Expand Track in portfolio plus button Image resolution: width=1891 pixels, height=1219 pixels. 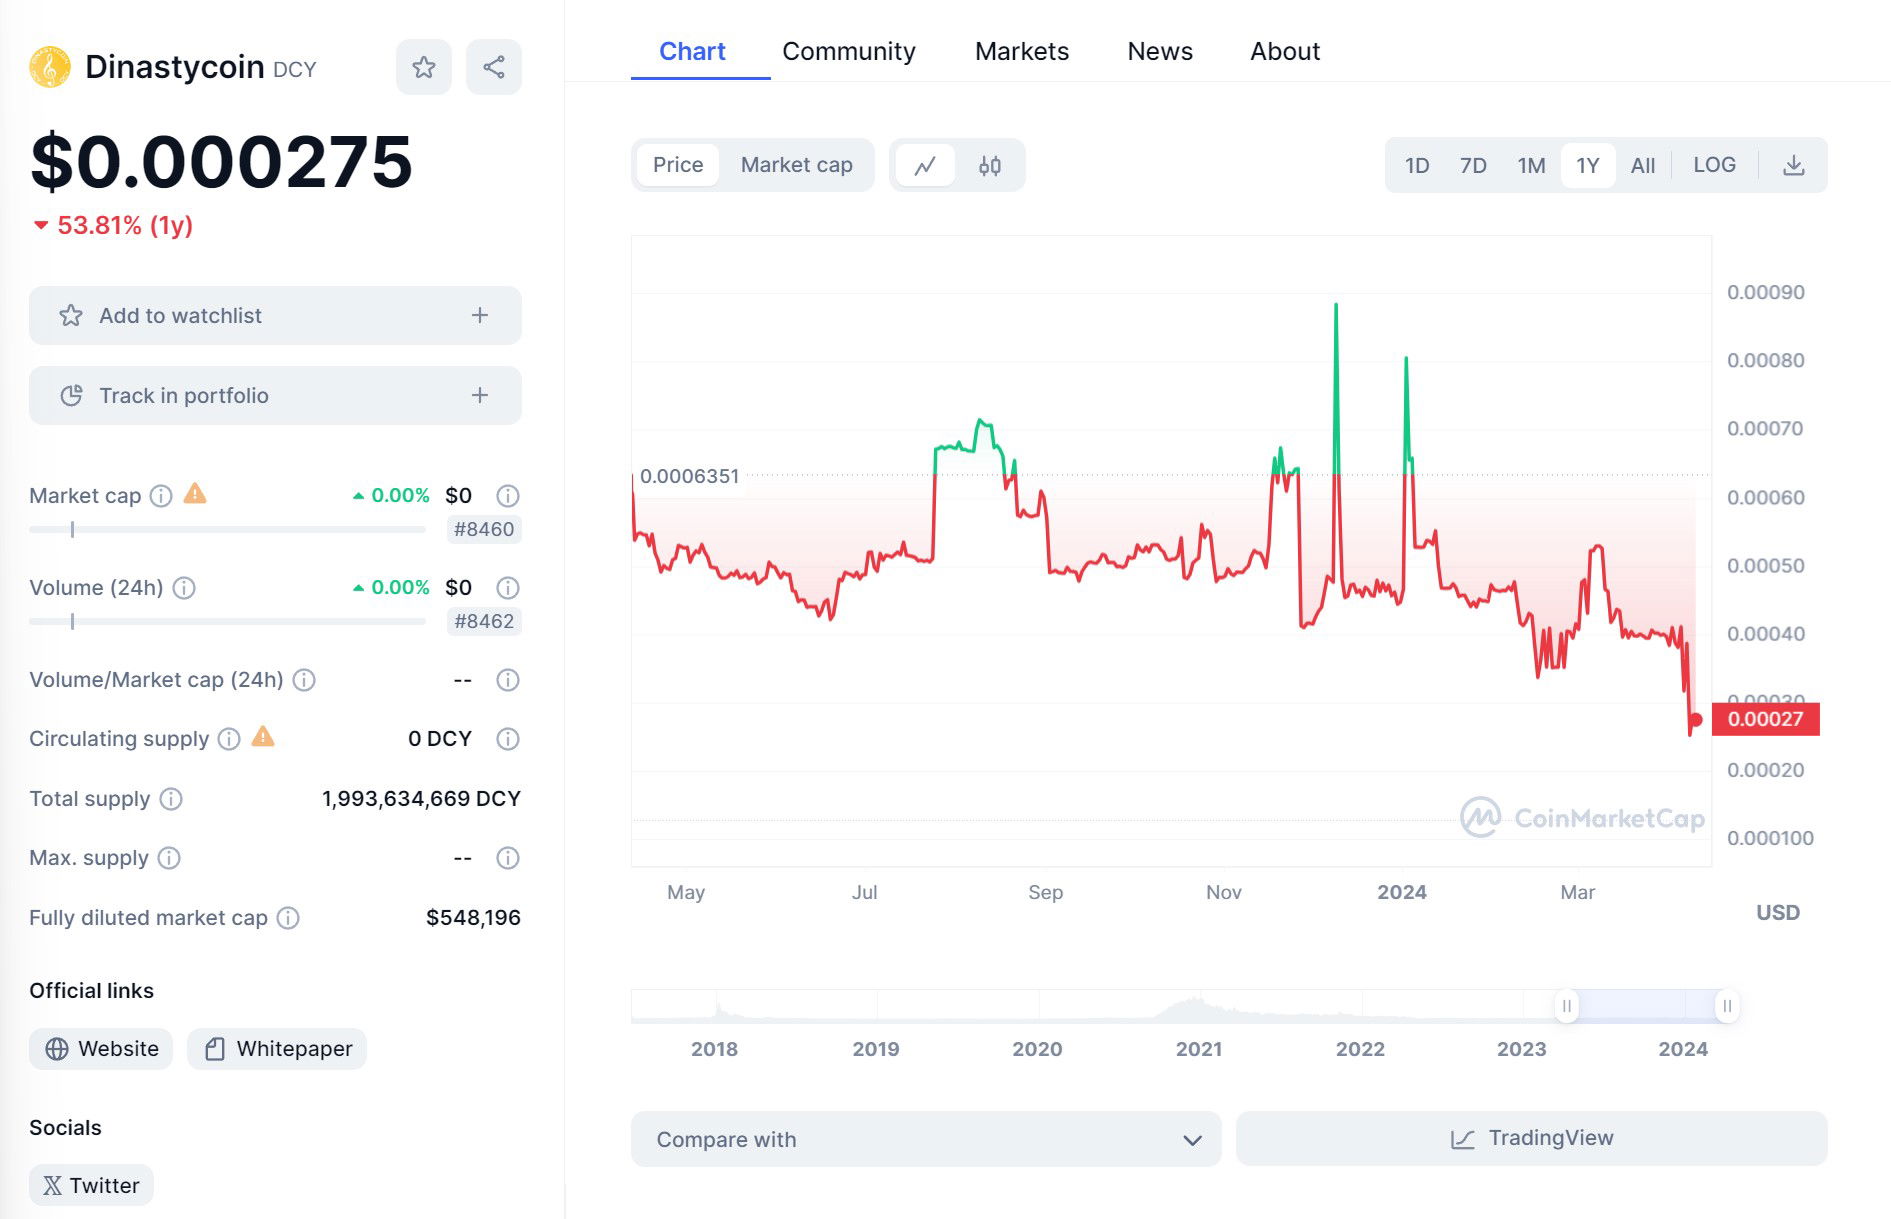click(x=480, y=396)
